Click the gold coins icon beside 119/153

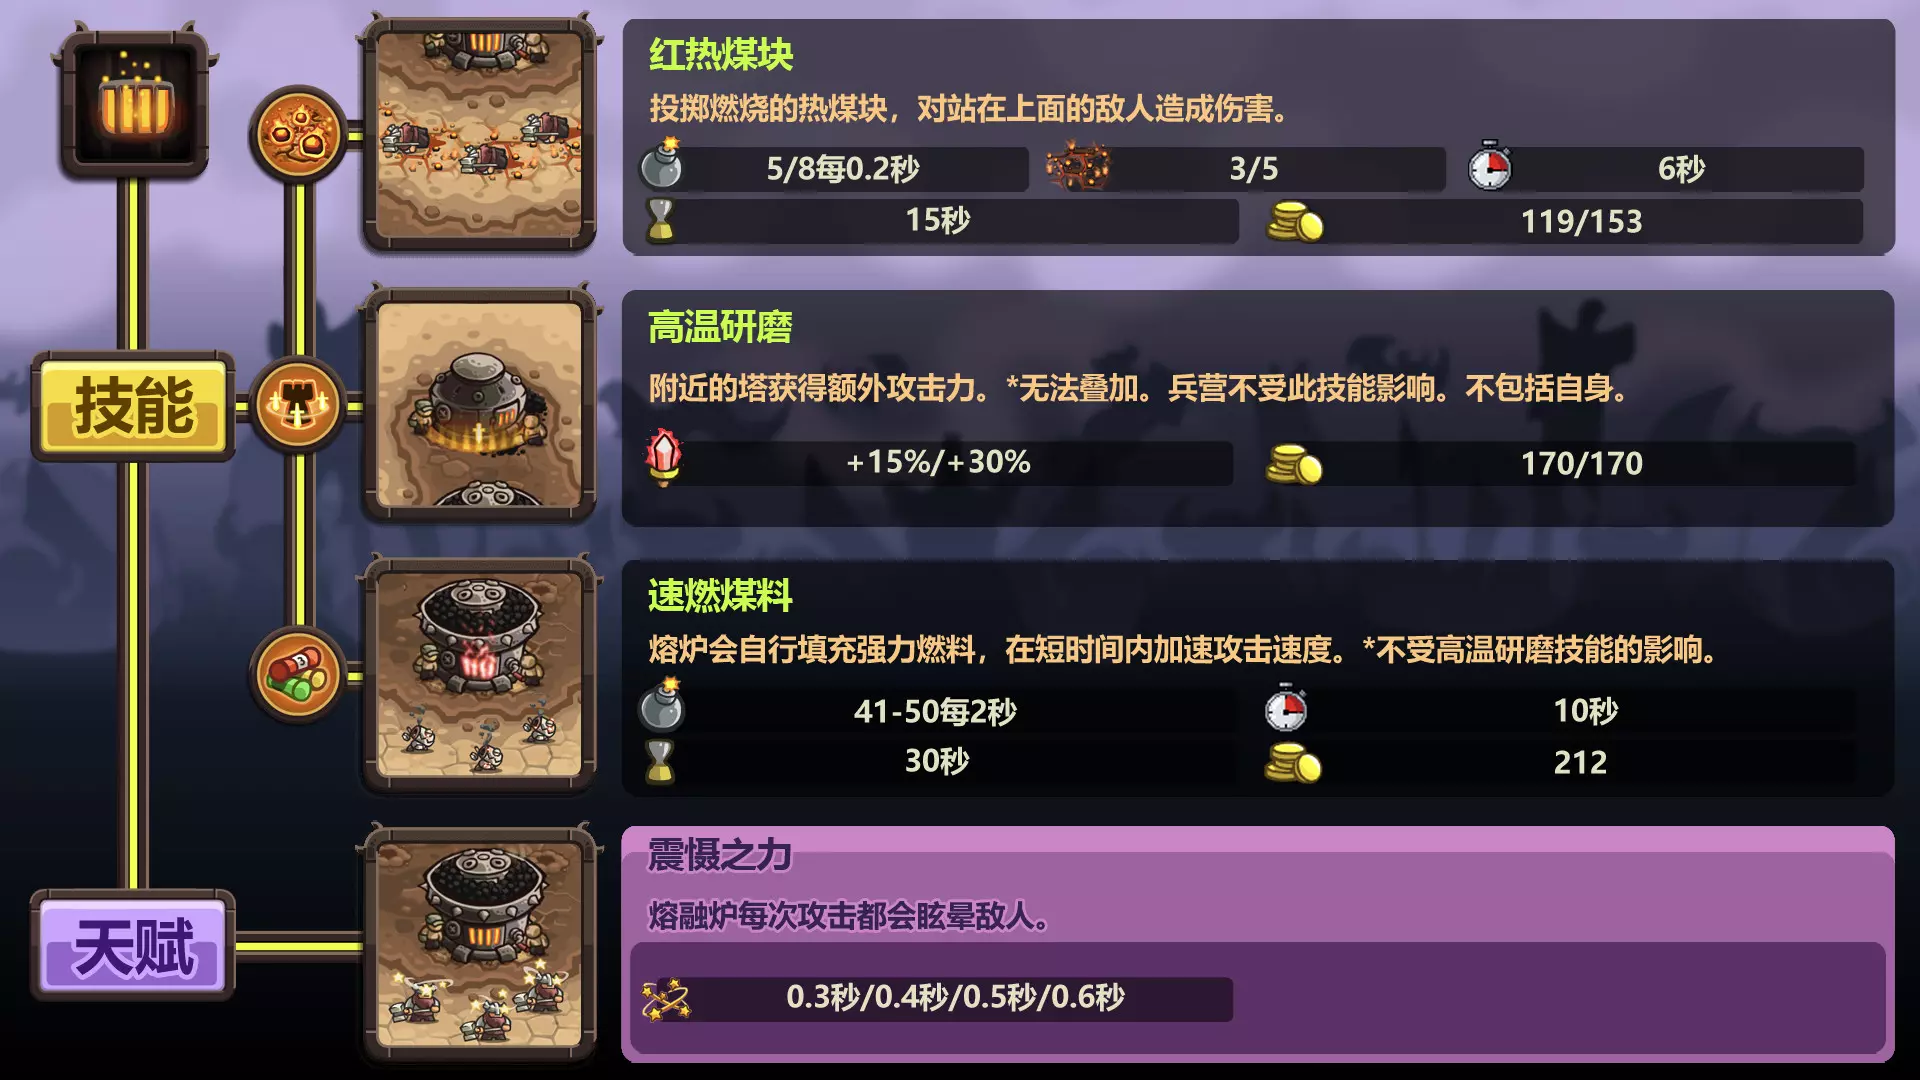[1294, 221]
